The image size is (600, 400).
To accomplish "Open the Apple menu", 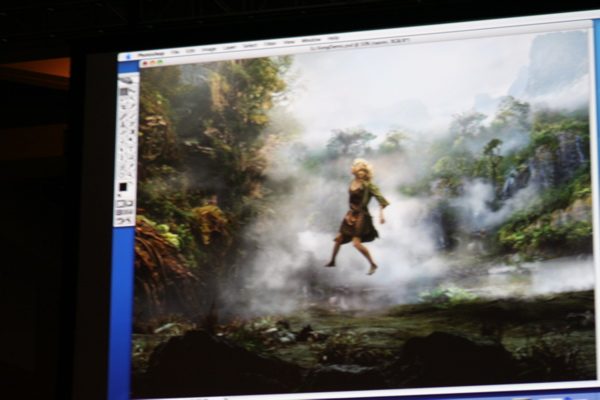I will 129,56.
